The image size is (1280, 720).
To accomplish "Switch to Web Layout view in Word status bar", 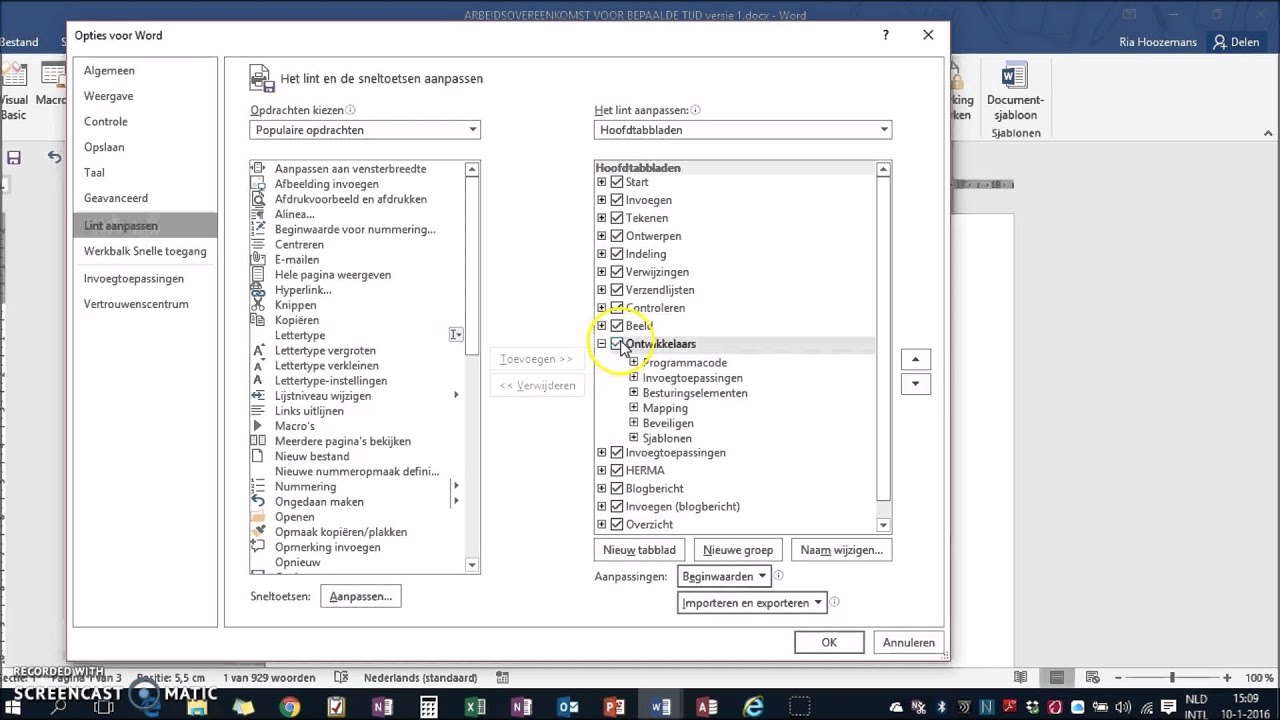I will pos(1093,678).
